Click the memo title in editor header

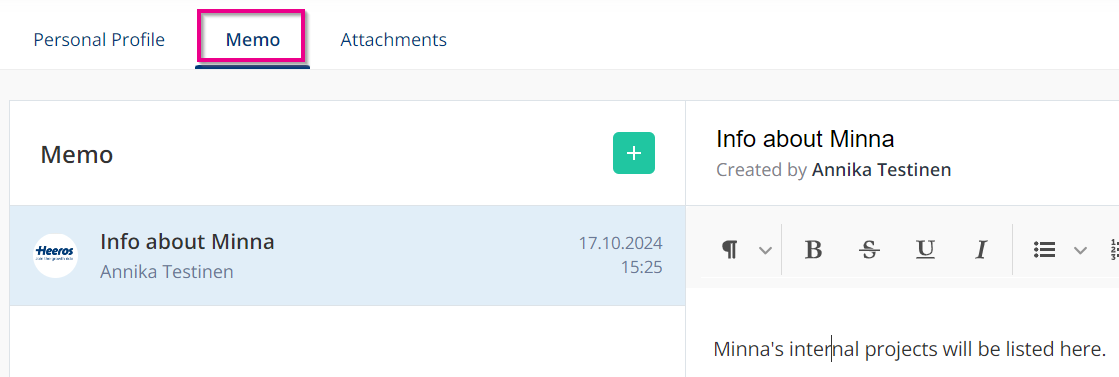(x=805, y=139)
